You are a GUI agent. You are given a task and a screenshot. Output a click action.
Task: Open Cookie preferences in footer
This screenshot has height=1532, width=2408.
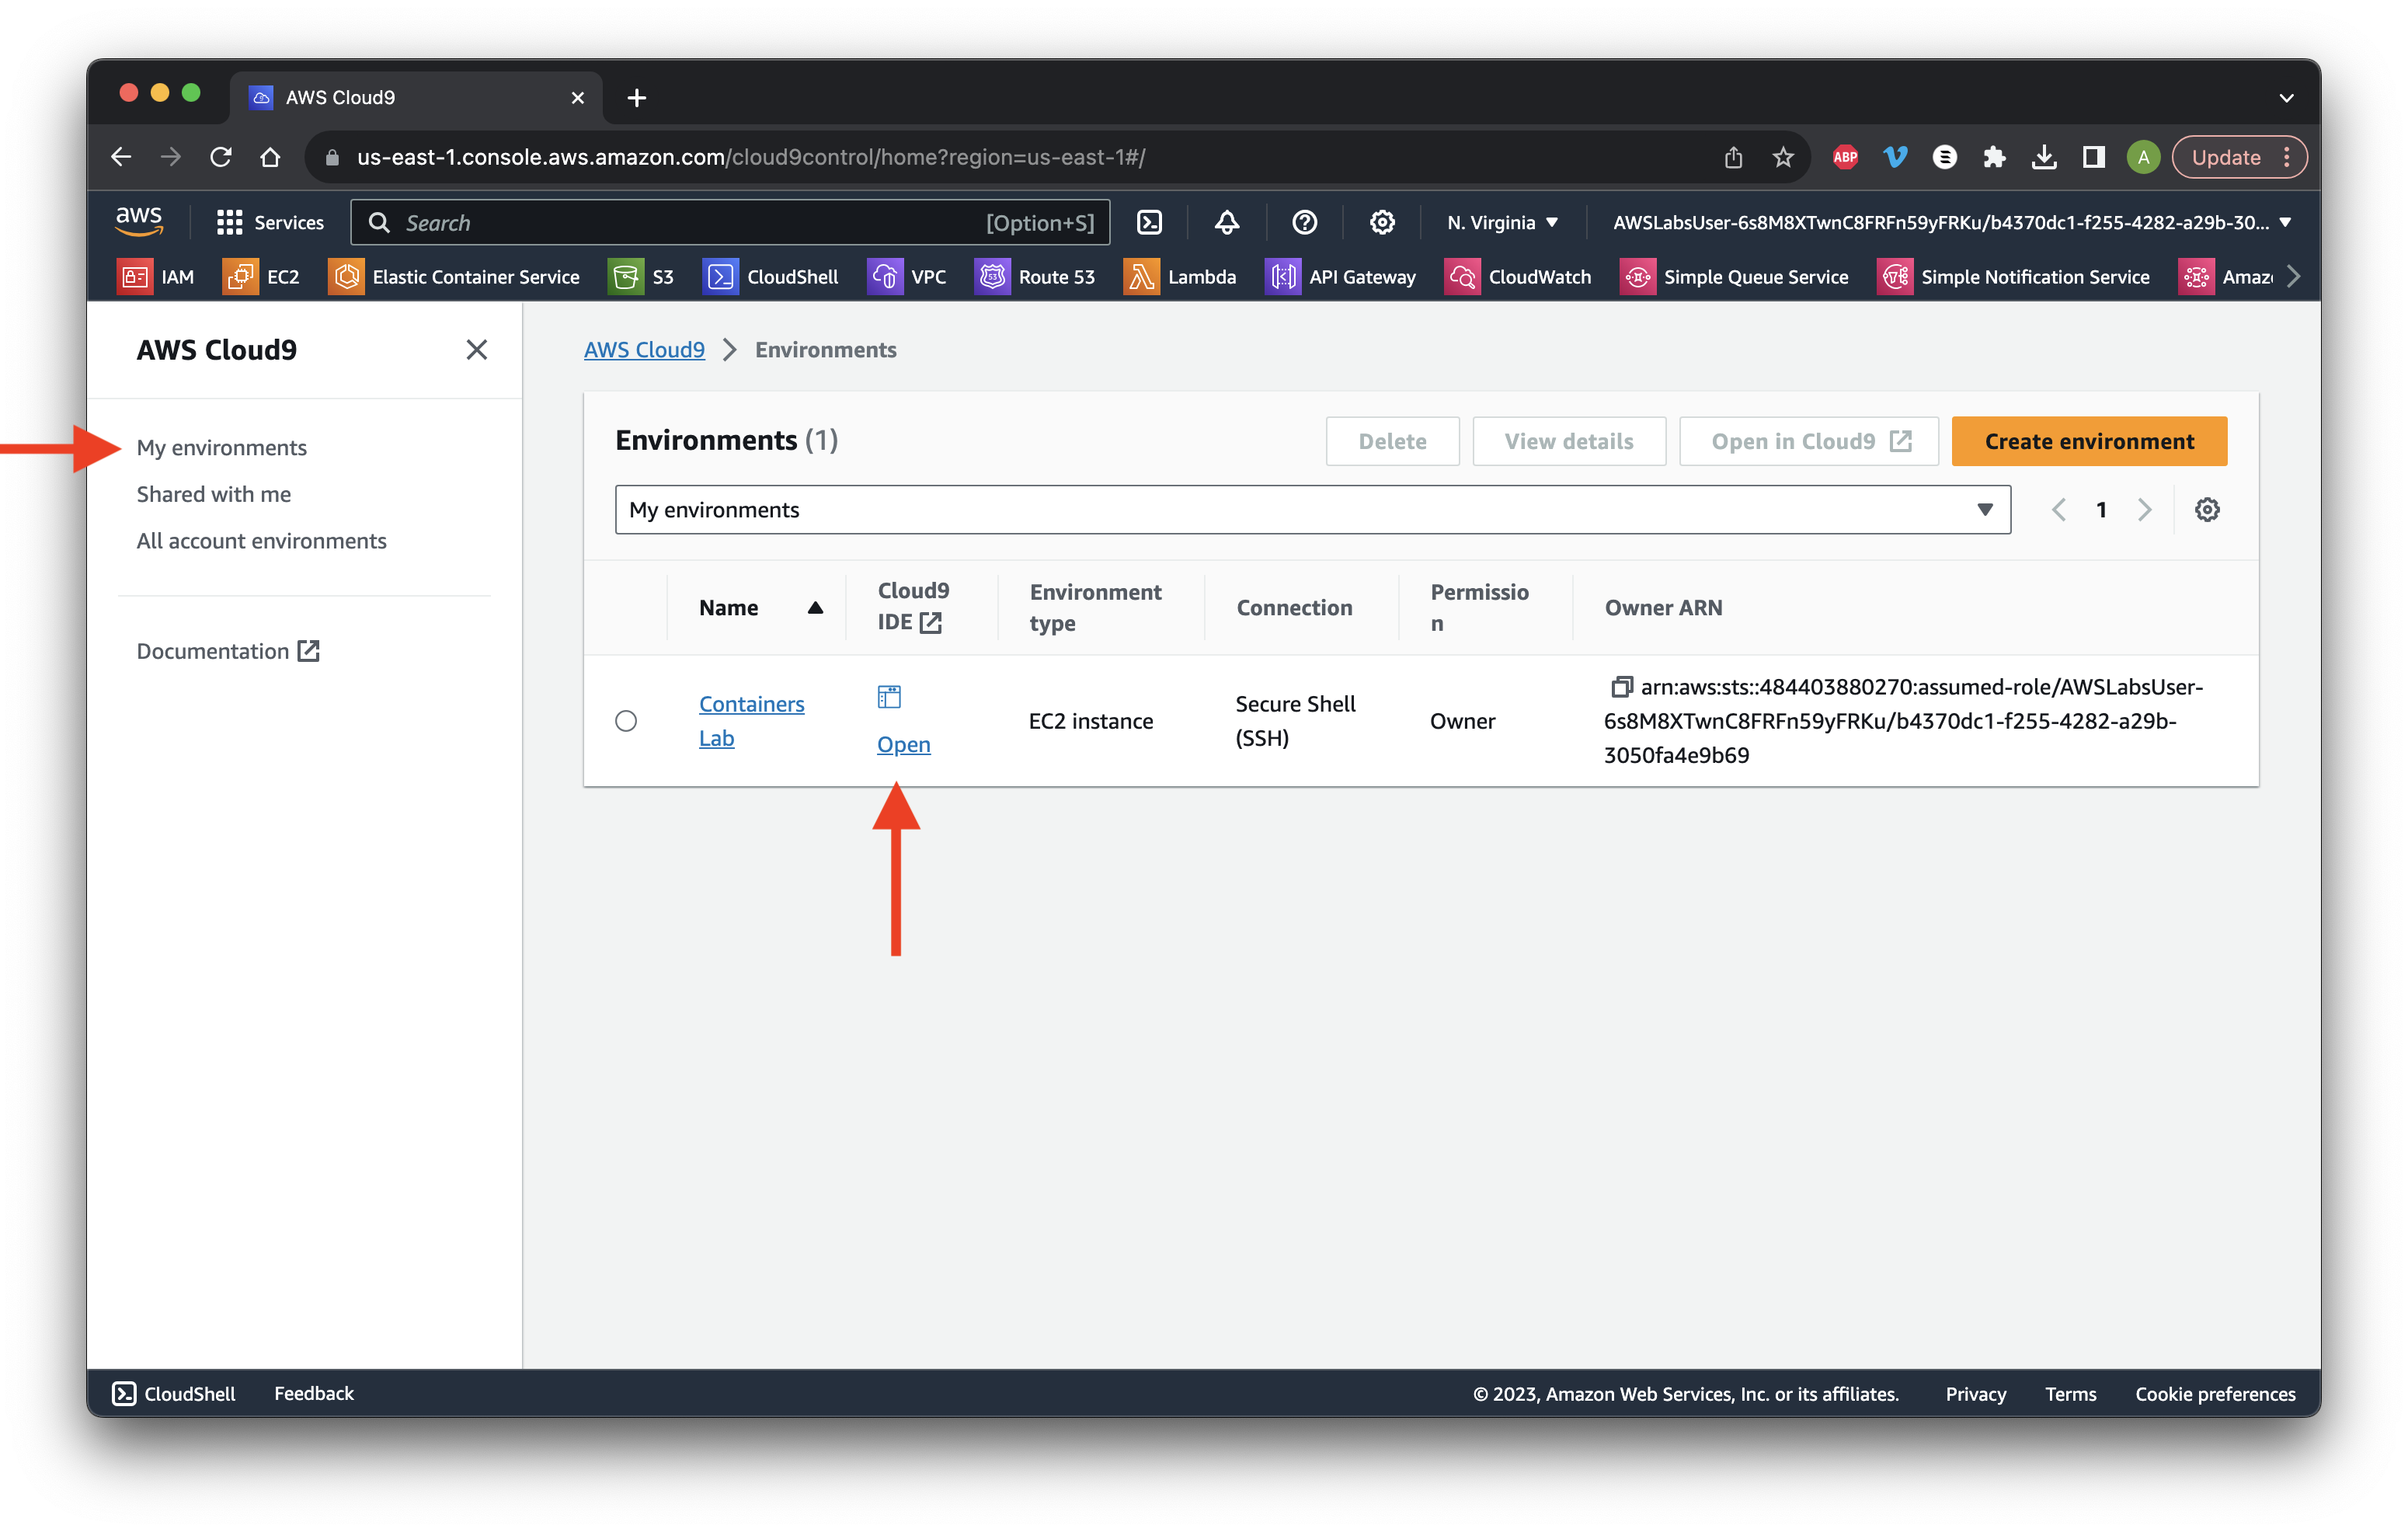click(2215, 1393)
